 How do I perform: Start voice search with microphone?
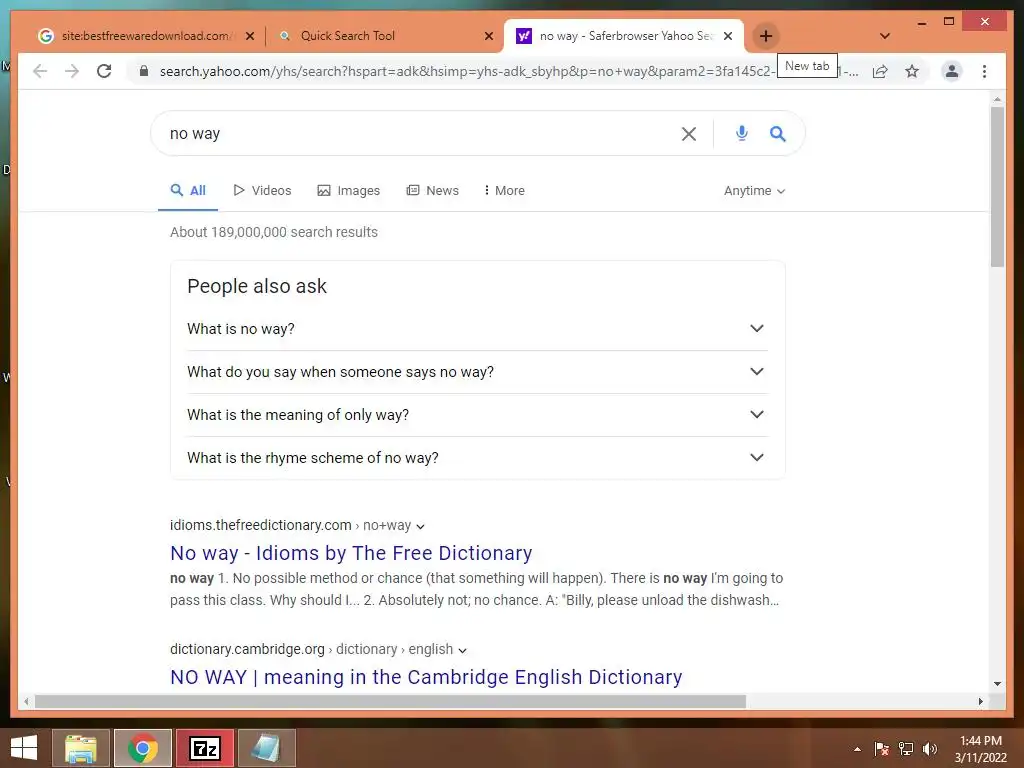click(x=741, y=133)
